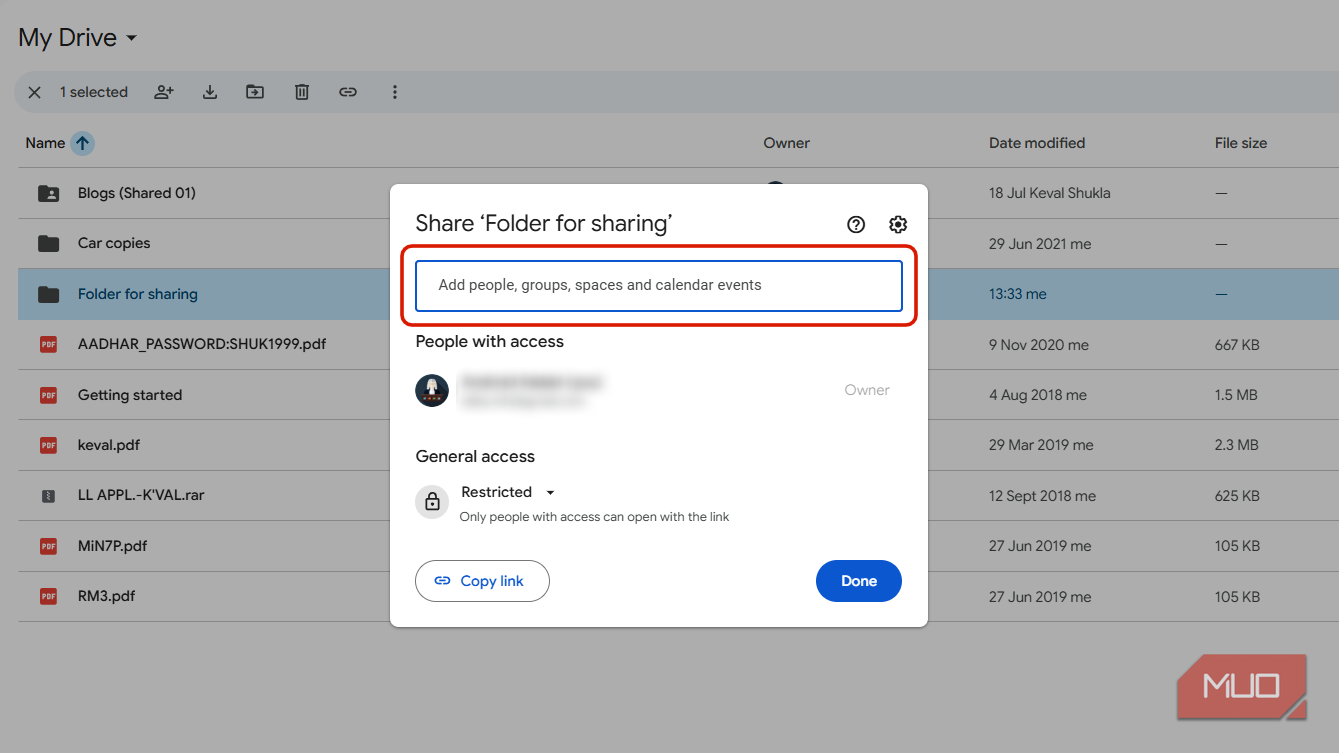Select the Getting started file name
The height and width of the screenshot is (753, 1339).
[130, 395]
